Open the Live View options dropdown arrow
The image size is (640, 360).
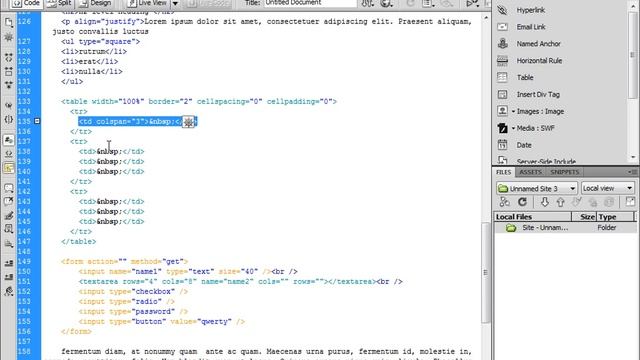coord(175,4)
